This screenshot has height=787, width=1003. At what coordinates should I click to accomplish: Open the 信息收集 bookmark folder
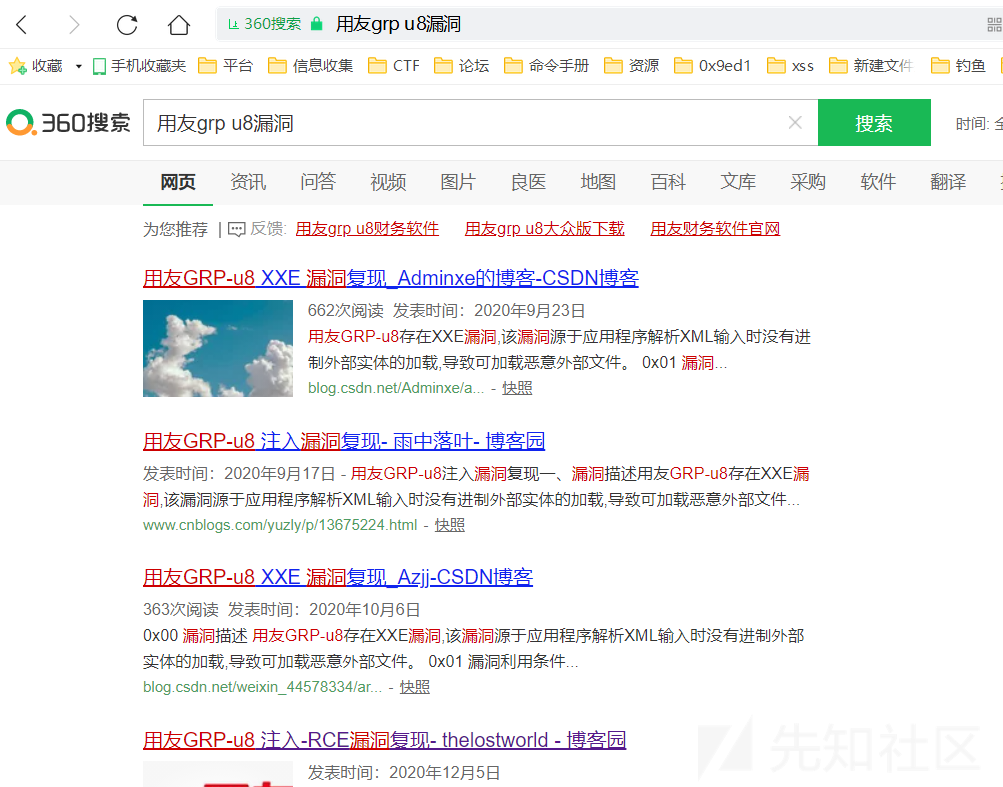[x=310, y=66]
